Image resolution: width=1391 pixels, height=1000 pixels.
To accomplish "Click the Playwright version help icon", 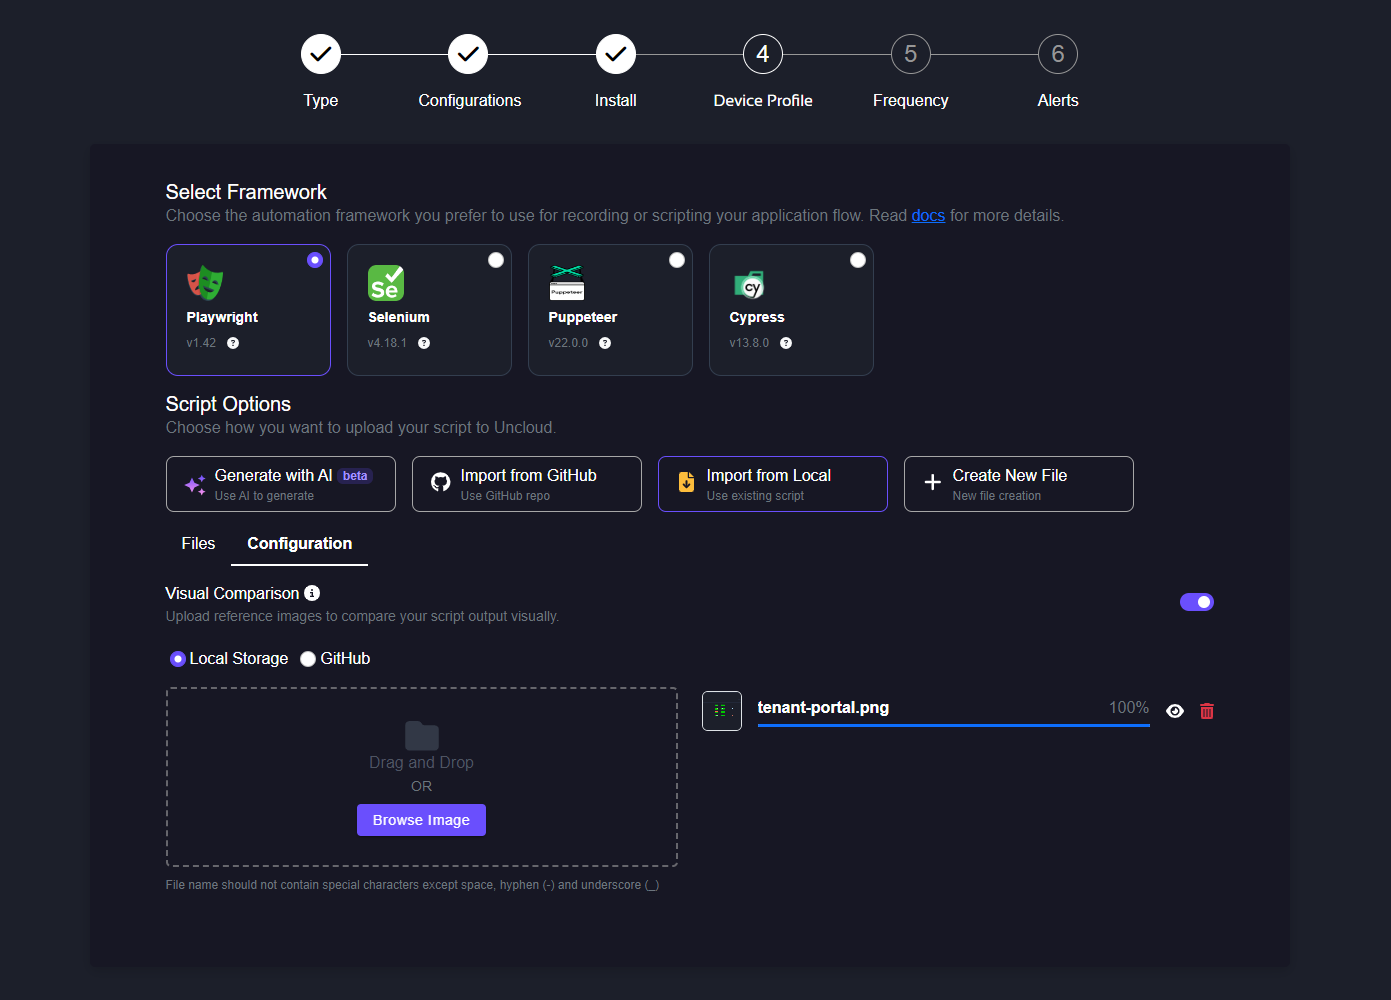I will (233, 343).
